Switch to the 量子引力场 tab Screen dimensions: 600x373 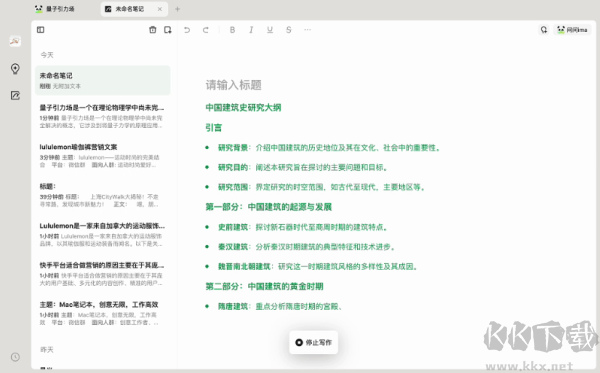pos(55,9)
